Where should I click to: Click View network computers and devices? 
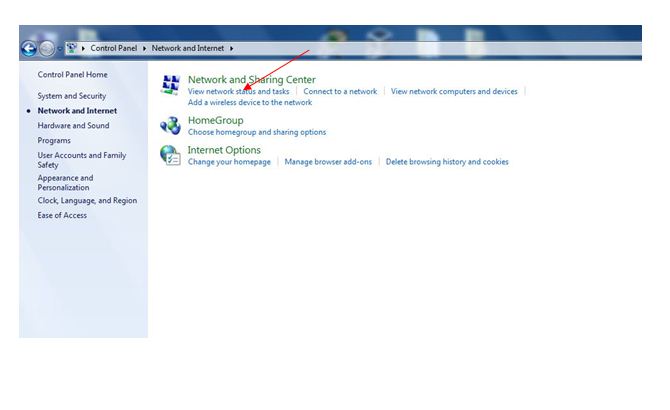454,91
